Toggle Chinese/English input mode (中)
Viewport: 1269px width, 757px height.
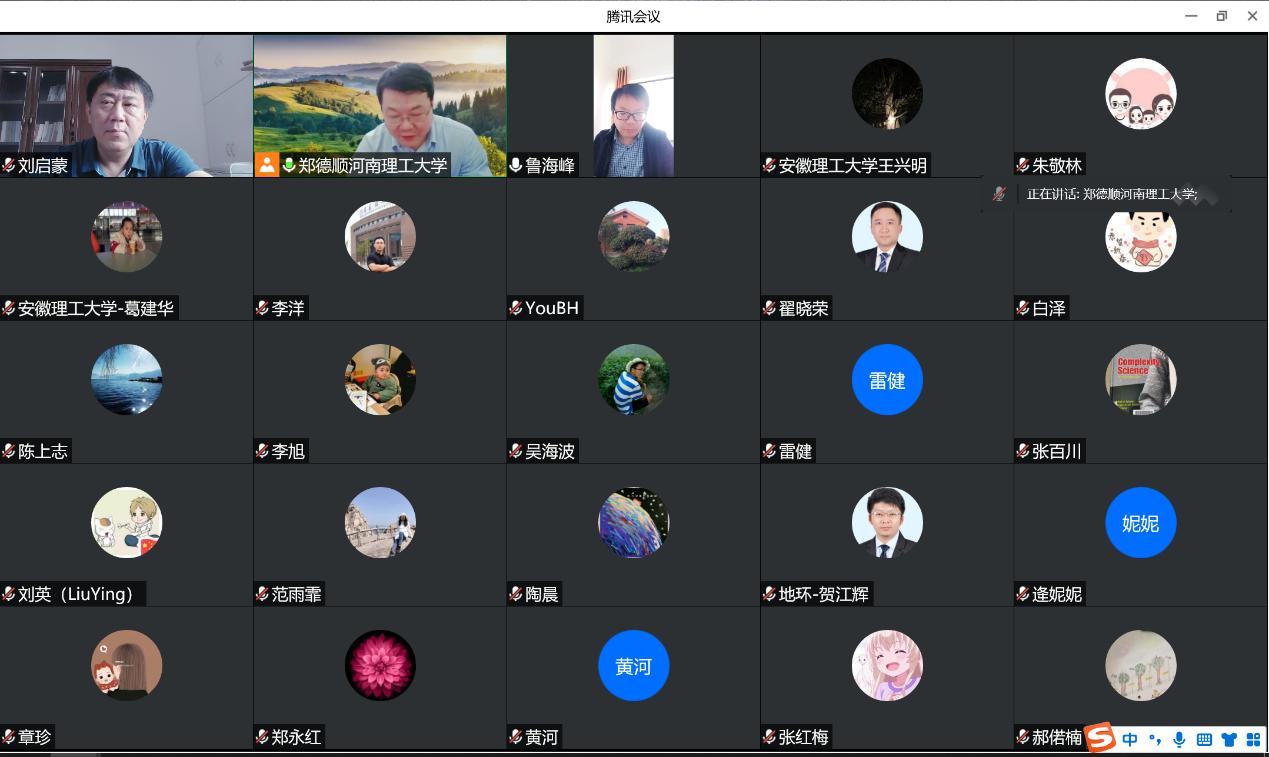point(1130,739)
